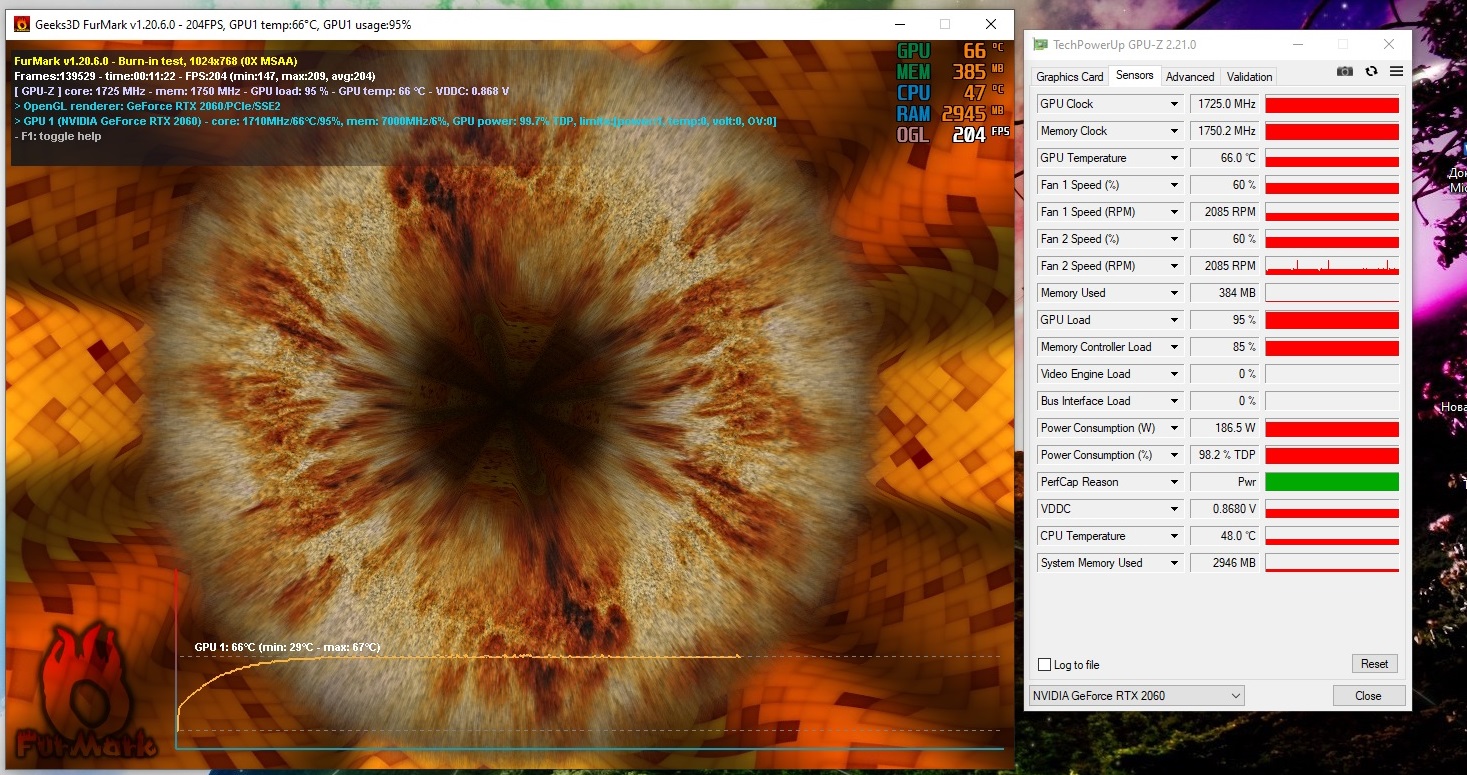This screenshot has height=775, width=1467.
Task: Expand the Fan 2 Speed (%) dropdown
Action: coord(1174,239)
